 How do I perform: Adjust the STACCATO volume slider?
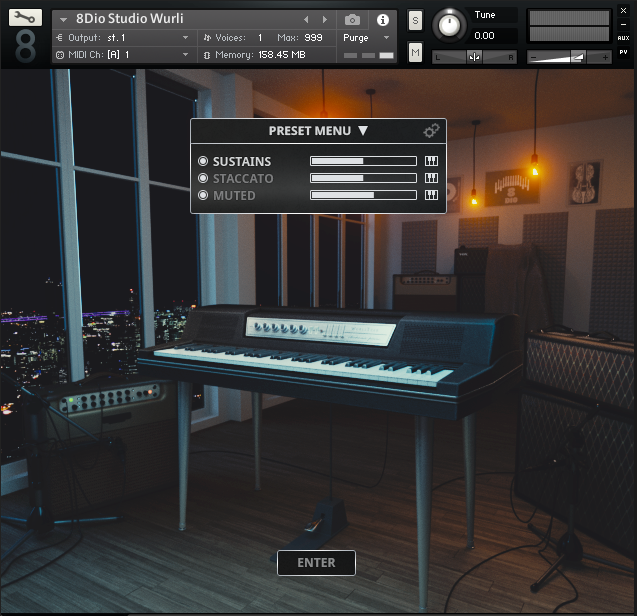pos(363,178)
